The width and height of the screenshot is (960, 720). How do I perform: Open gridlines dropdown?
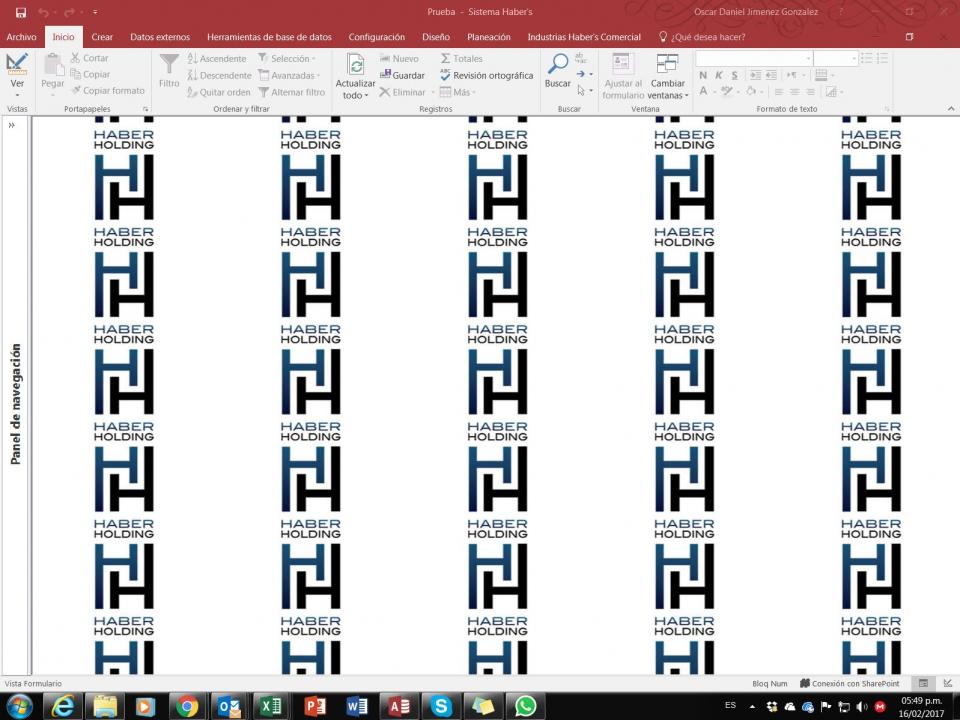coord(825,75)
